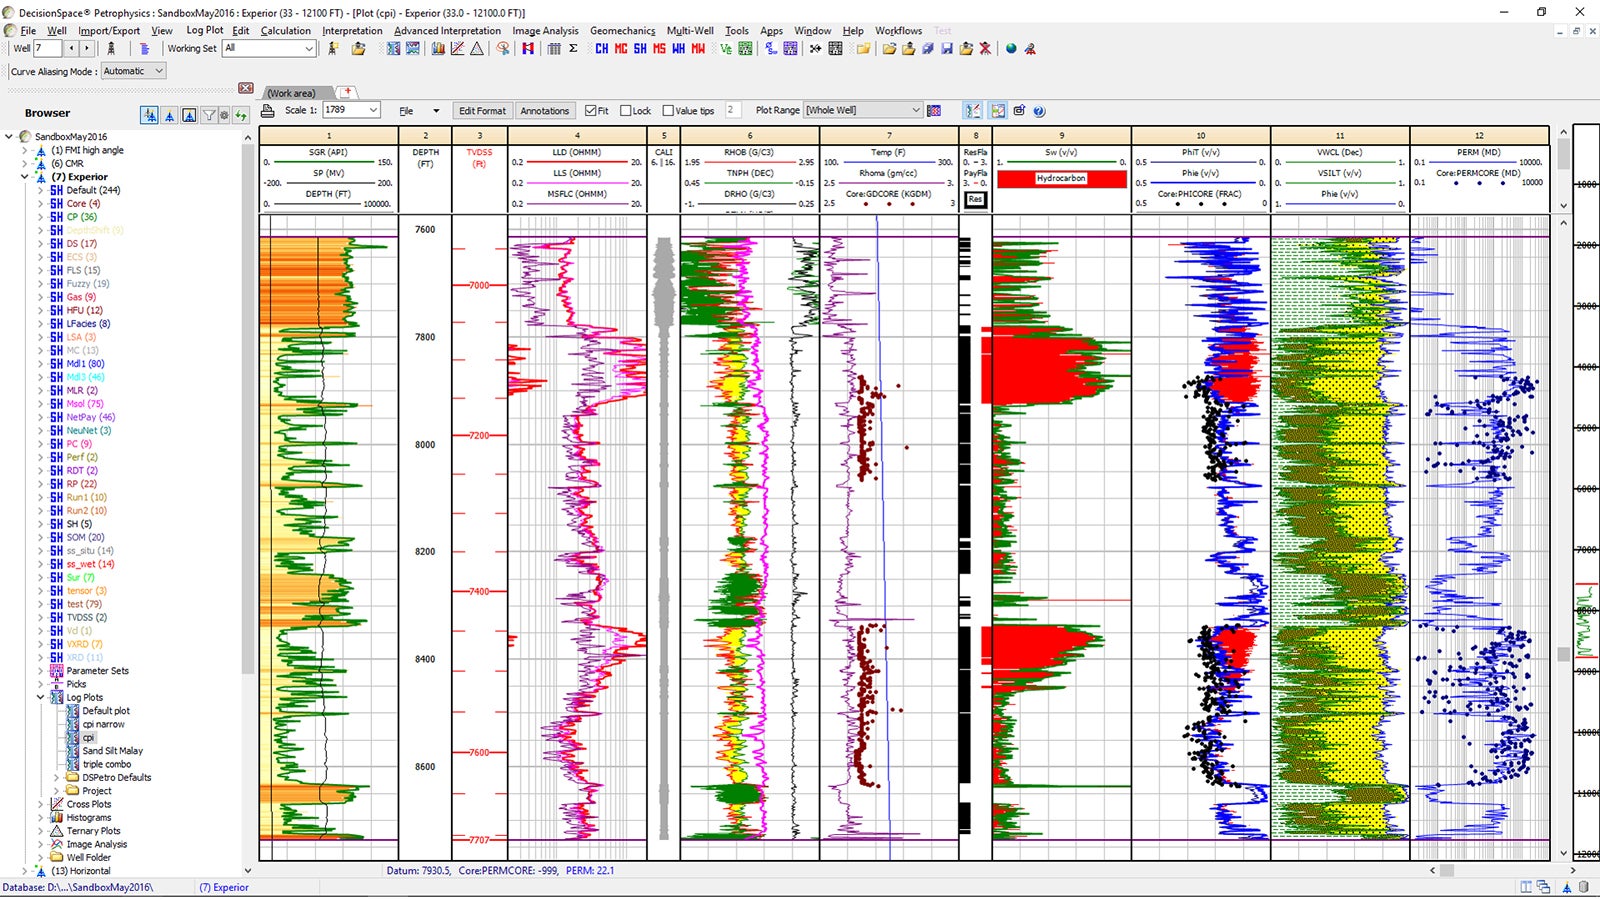Click the print icon beside Scale
Screen dimensions: 1600x900
(268, 110)
